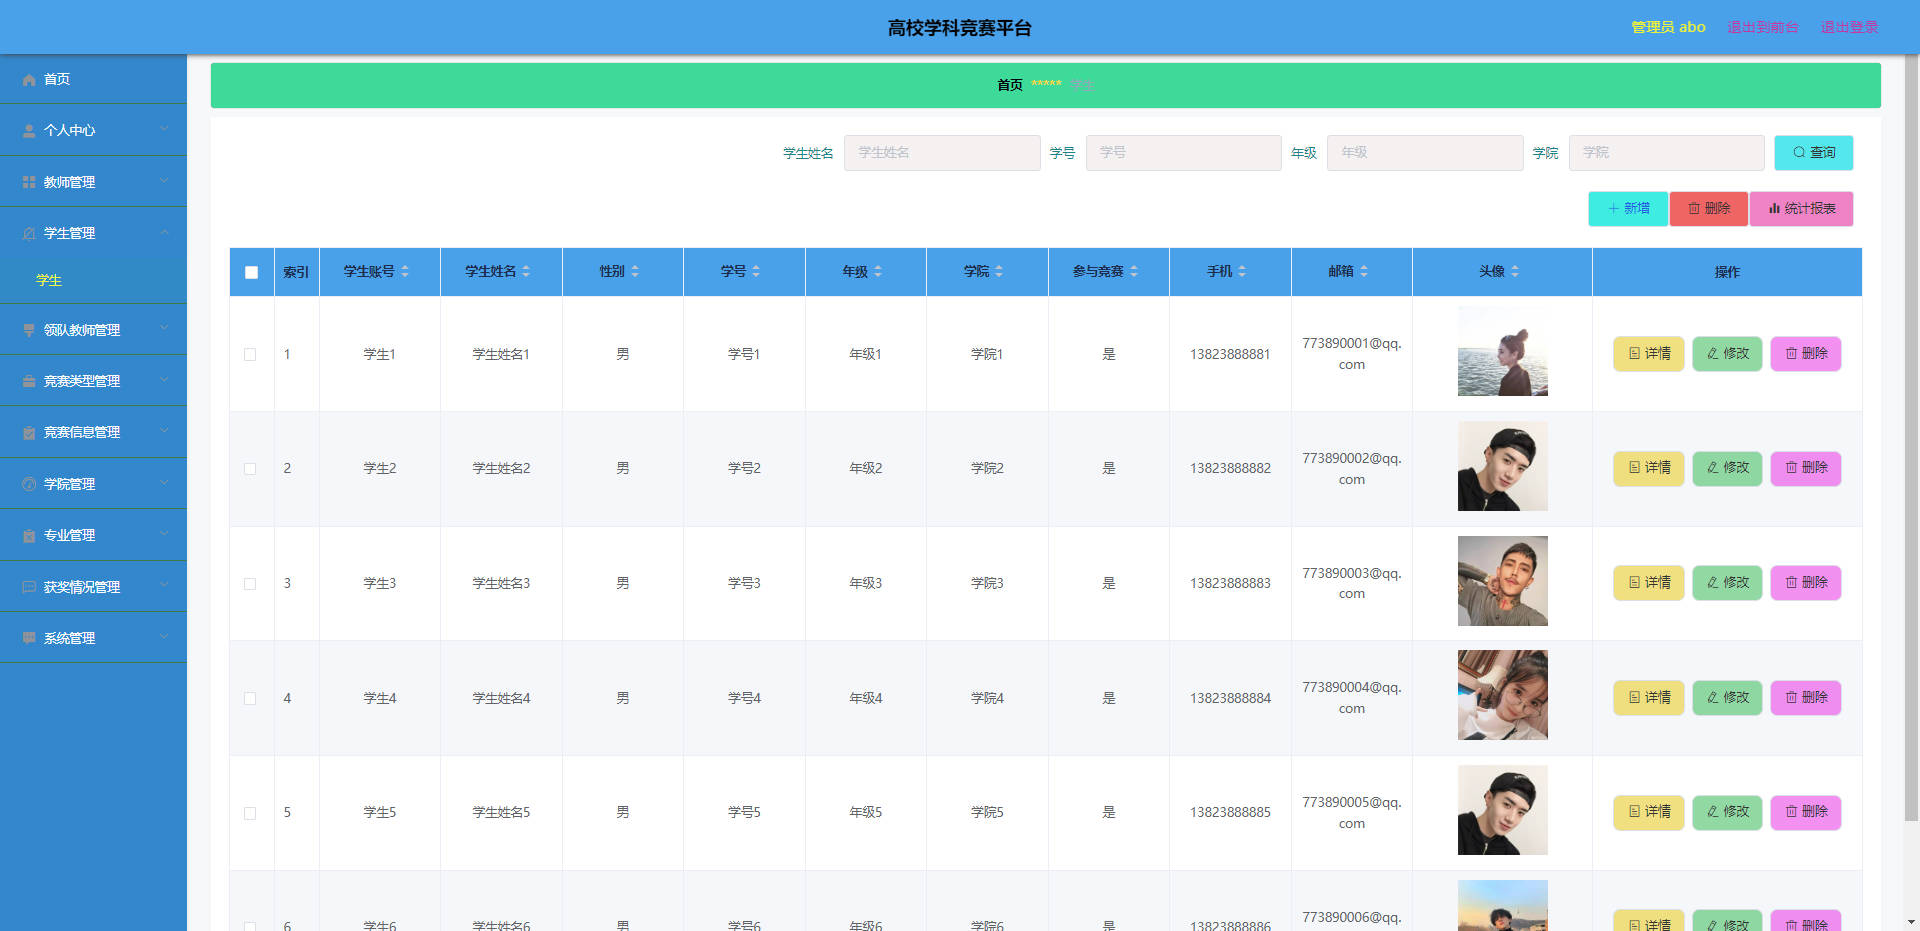Sort by 邮箱 column arrows
This screenshot has height=931, width=1920.
click(x=1364, y=272)
